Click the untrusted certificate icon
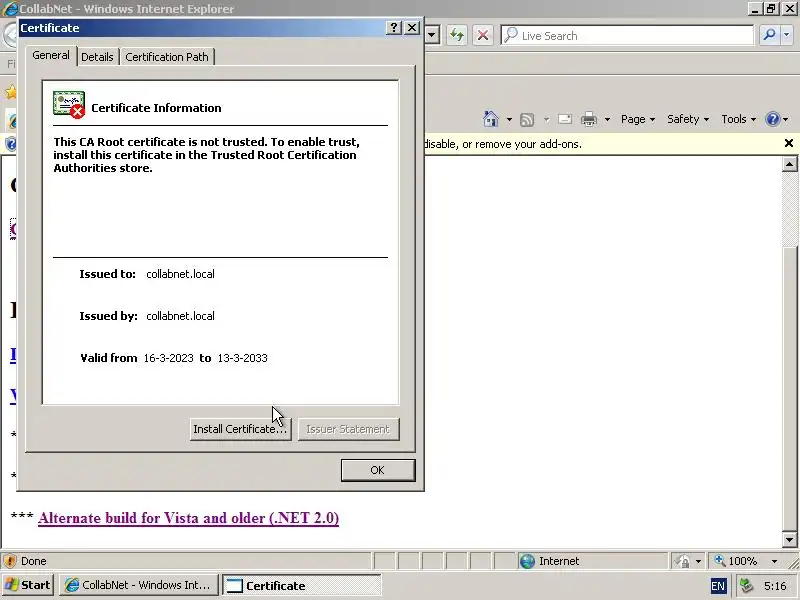Image resolution: width=800 pixels, height=600 pixels. point(69,105)
